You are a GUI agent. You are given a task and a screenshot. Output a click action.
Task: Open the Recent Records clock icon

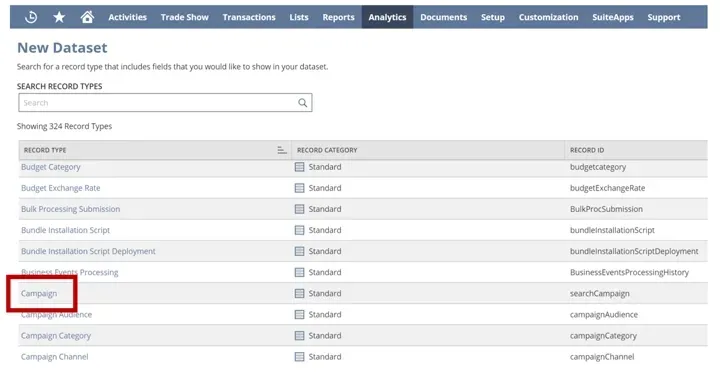[31, 17]
